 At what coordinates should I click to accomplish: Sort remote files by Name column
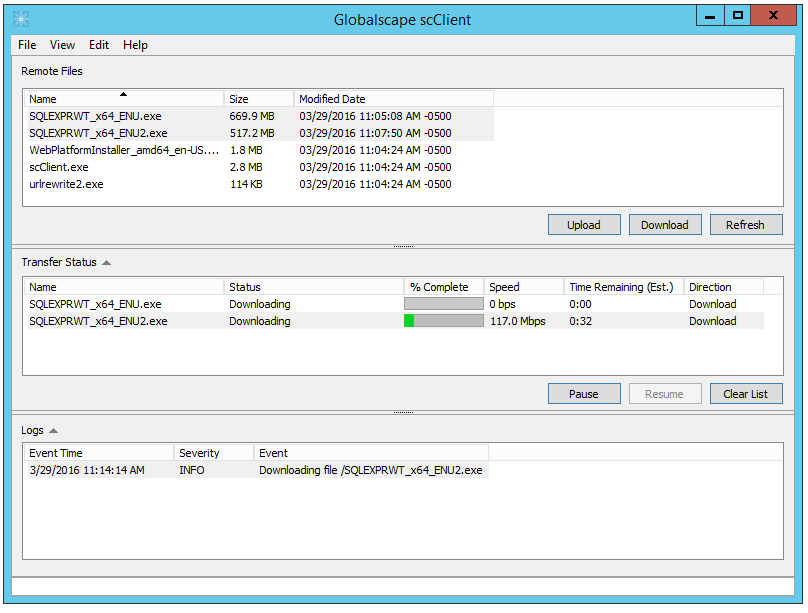[124, 99]
